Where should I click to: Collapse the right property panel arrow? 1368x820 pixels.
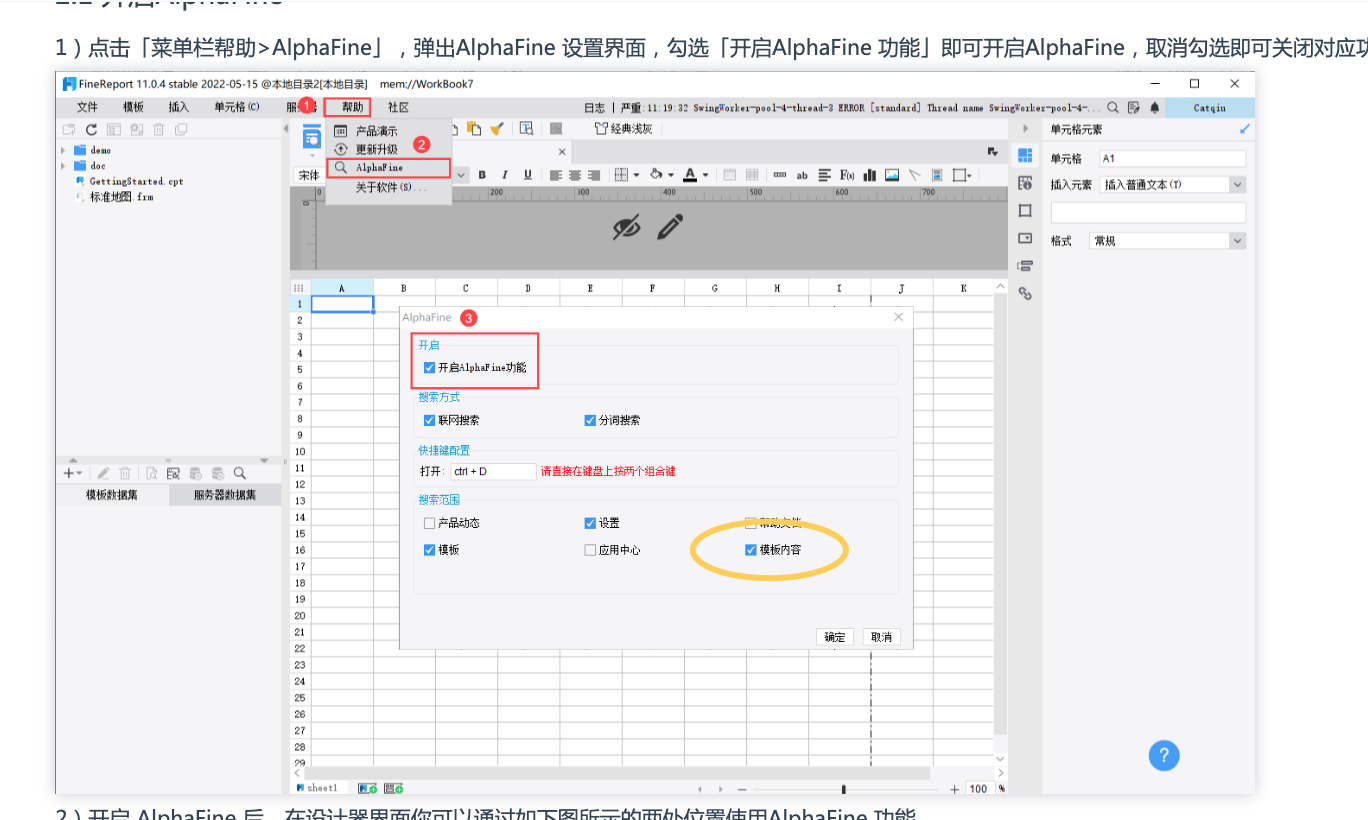pyautogui.click(x=1025, y=129)
